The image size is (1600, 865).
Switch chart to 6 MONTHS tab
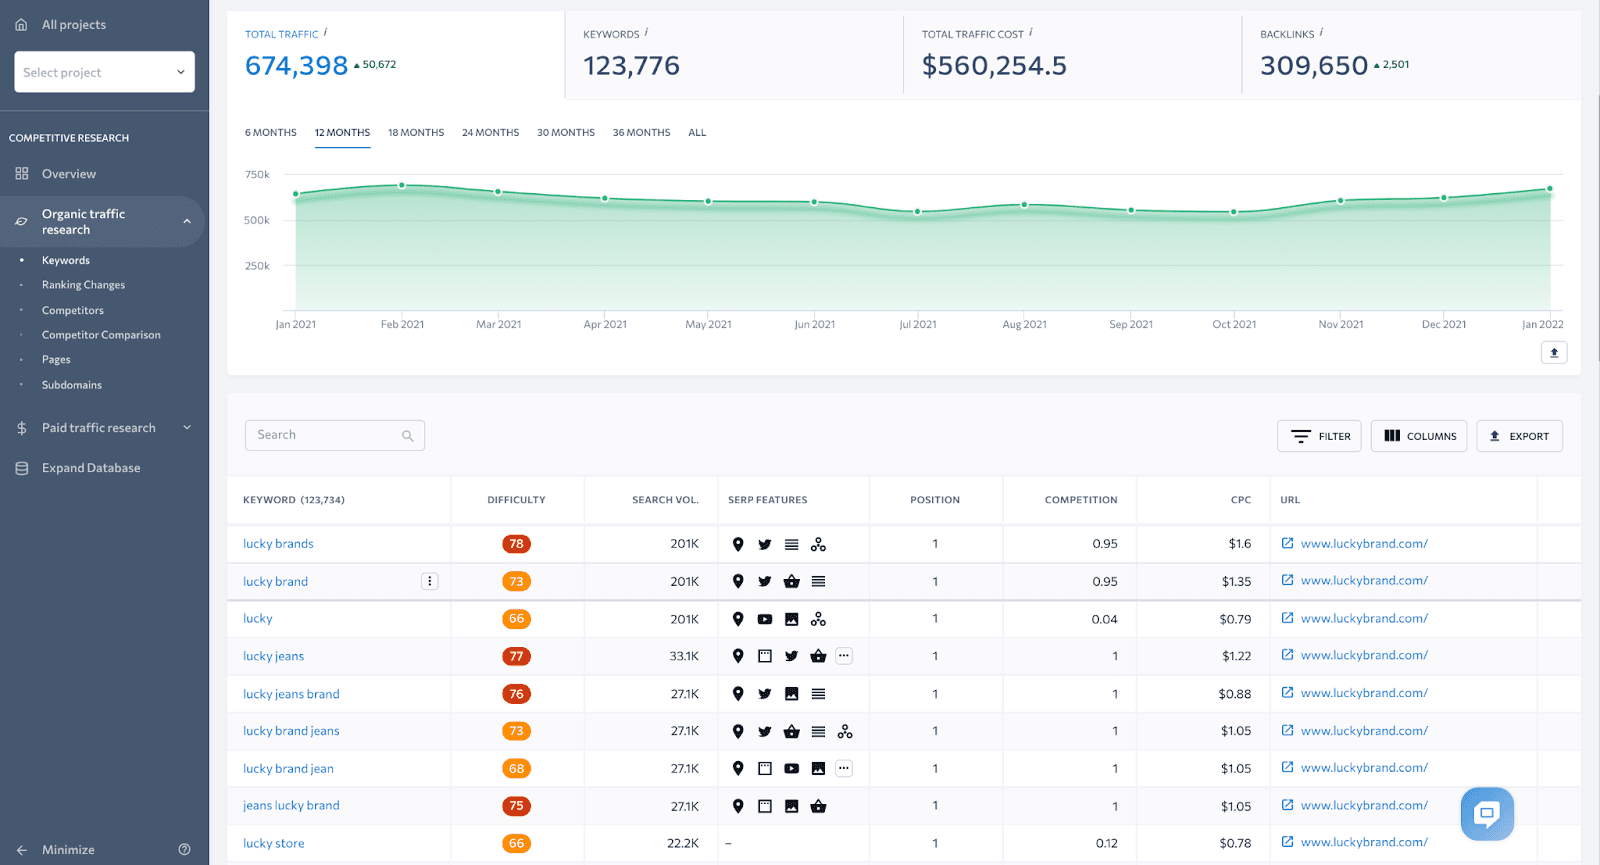pyautogui.click(x=270, y=133)
